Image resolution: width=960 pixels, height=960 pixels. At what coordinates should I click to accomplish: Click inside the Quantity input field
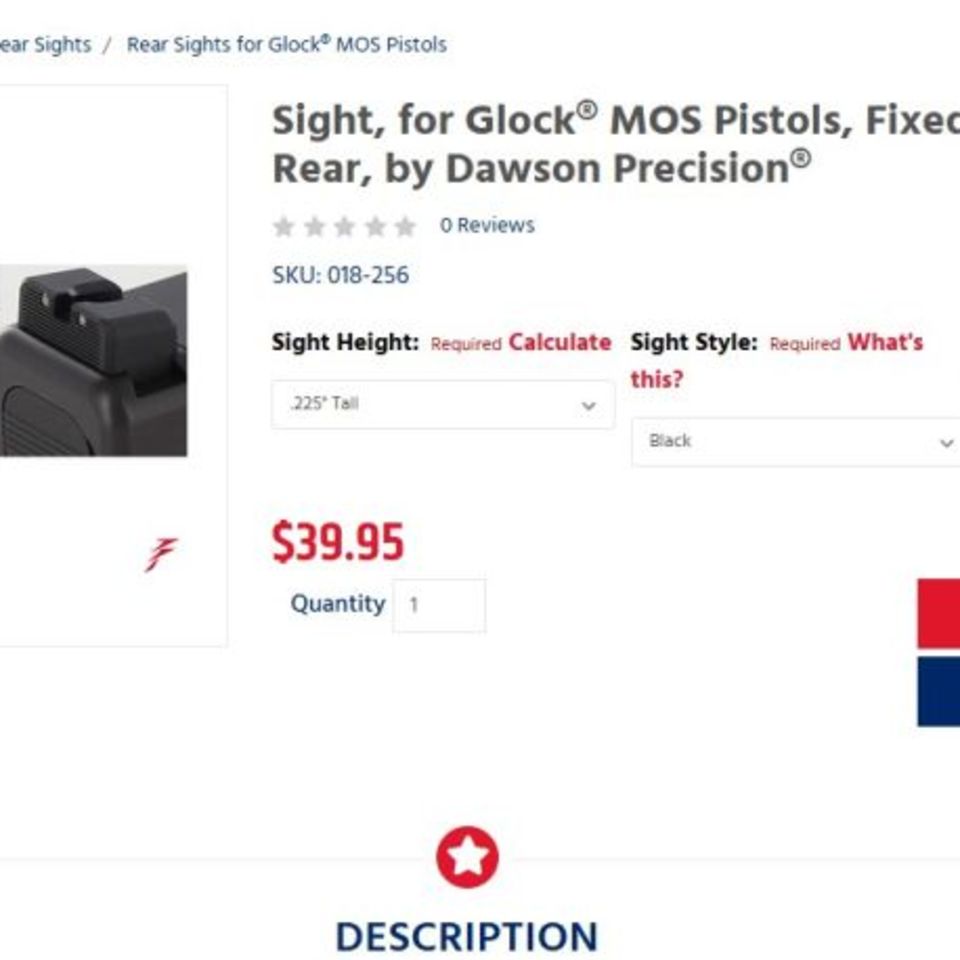[x=440, y=604]
